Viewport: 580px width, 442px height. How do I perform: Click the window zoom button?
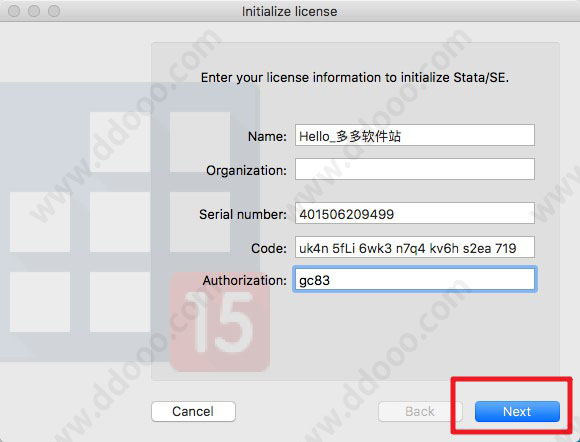[54, 11]
